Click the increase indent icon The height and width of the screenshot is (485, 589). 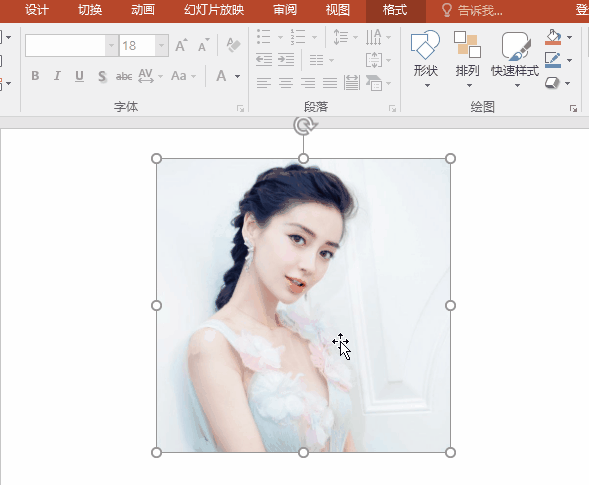pyautogui.click(x=286, y=60)
